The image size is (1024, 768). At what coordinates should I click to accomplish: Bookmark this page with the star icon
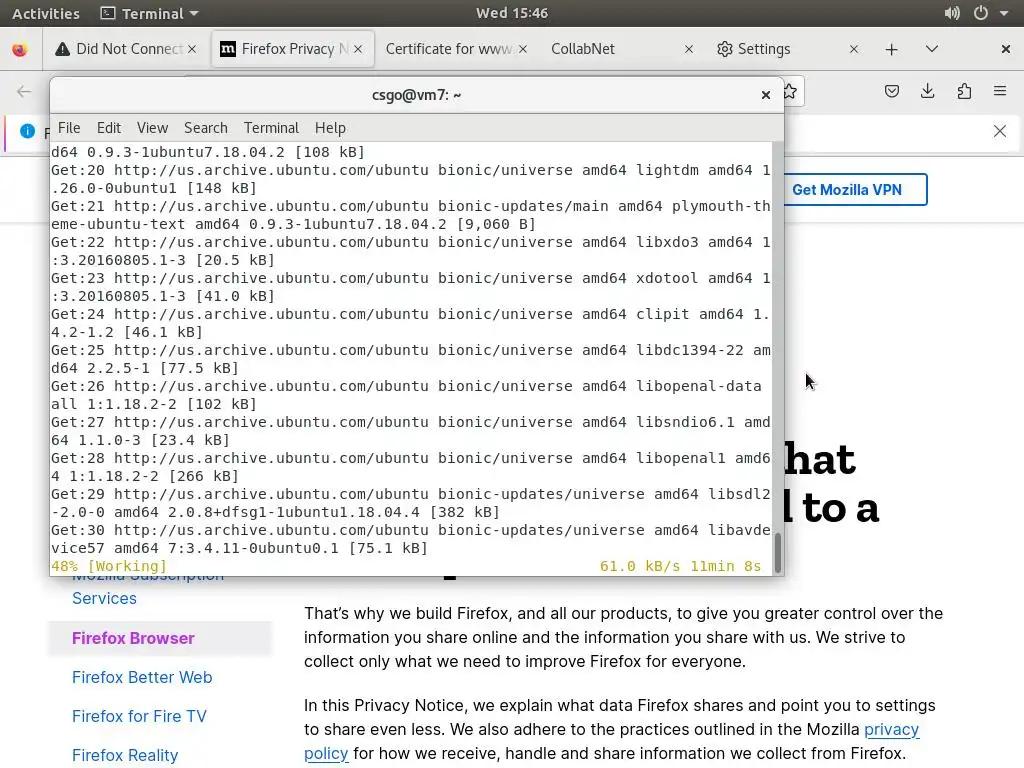click(790, 91)
